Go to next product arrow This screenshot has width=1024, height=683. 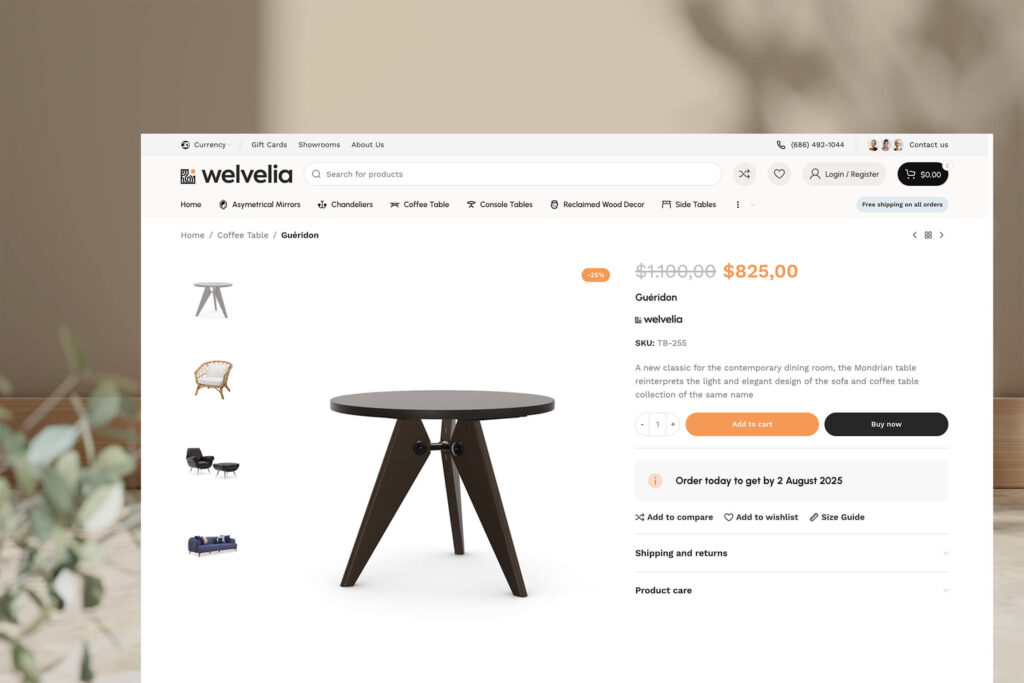[942, 235]
